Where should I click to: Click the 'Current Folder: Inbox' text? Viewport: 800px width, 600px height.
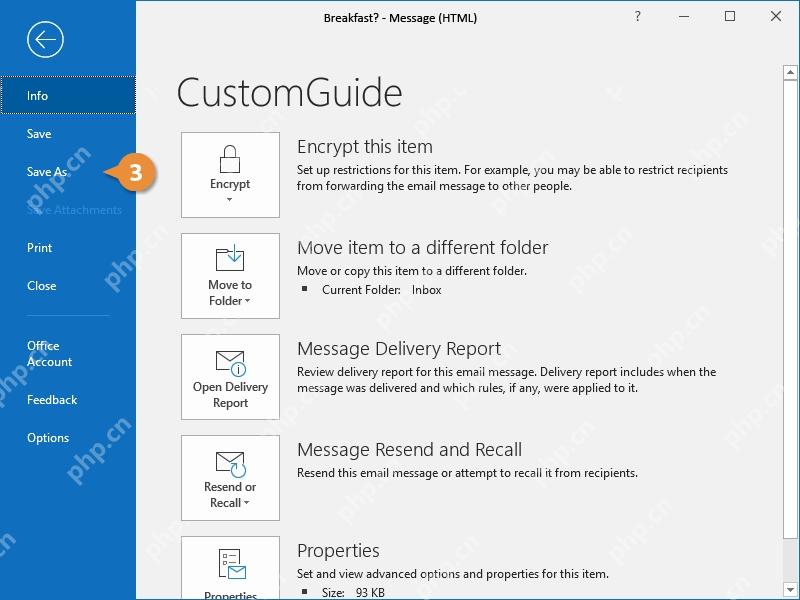[382, 290]
